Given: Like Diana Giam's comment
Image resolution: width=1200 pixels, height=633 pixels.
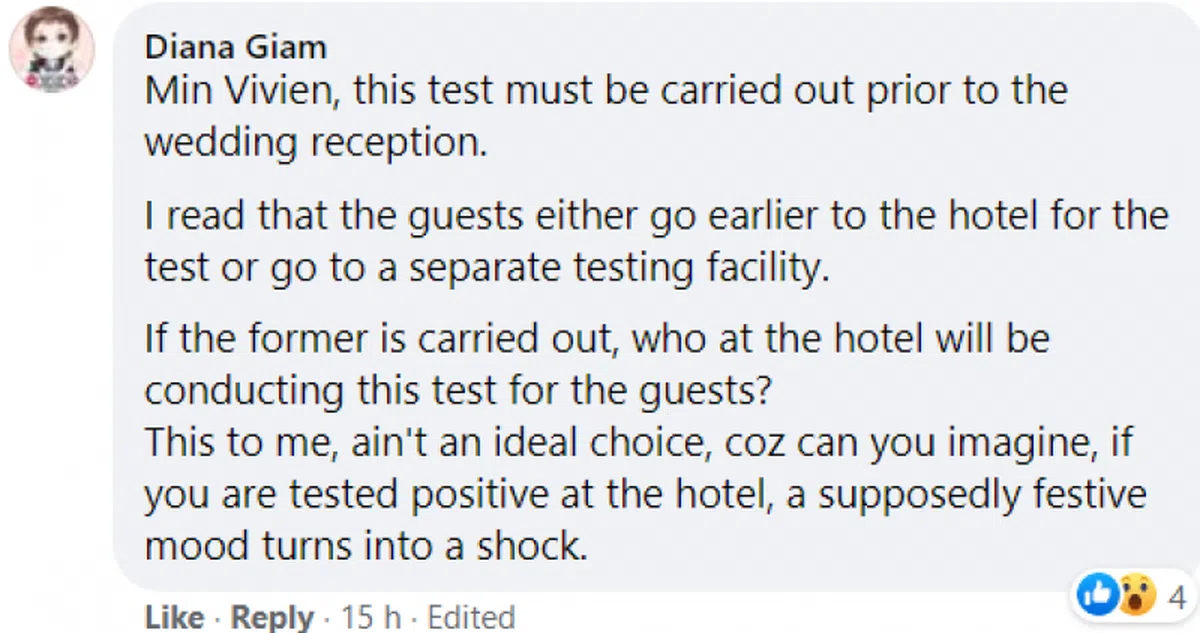Looking at the screenshot, I should [x=174, y=617].
